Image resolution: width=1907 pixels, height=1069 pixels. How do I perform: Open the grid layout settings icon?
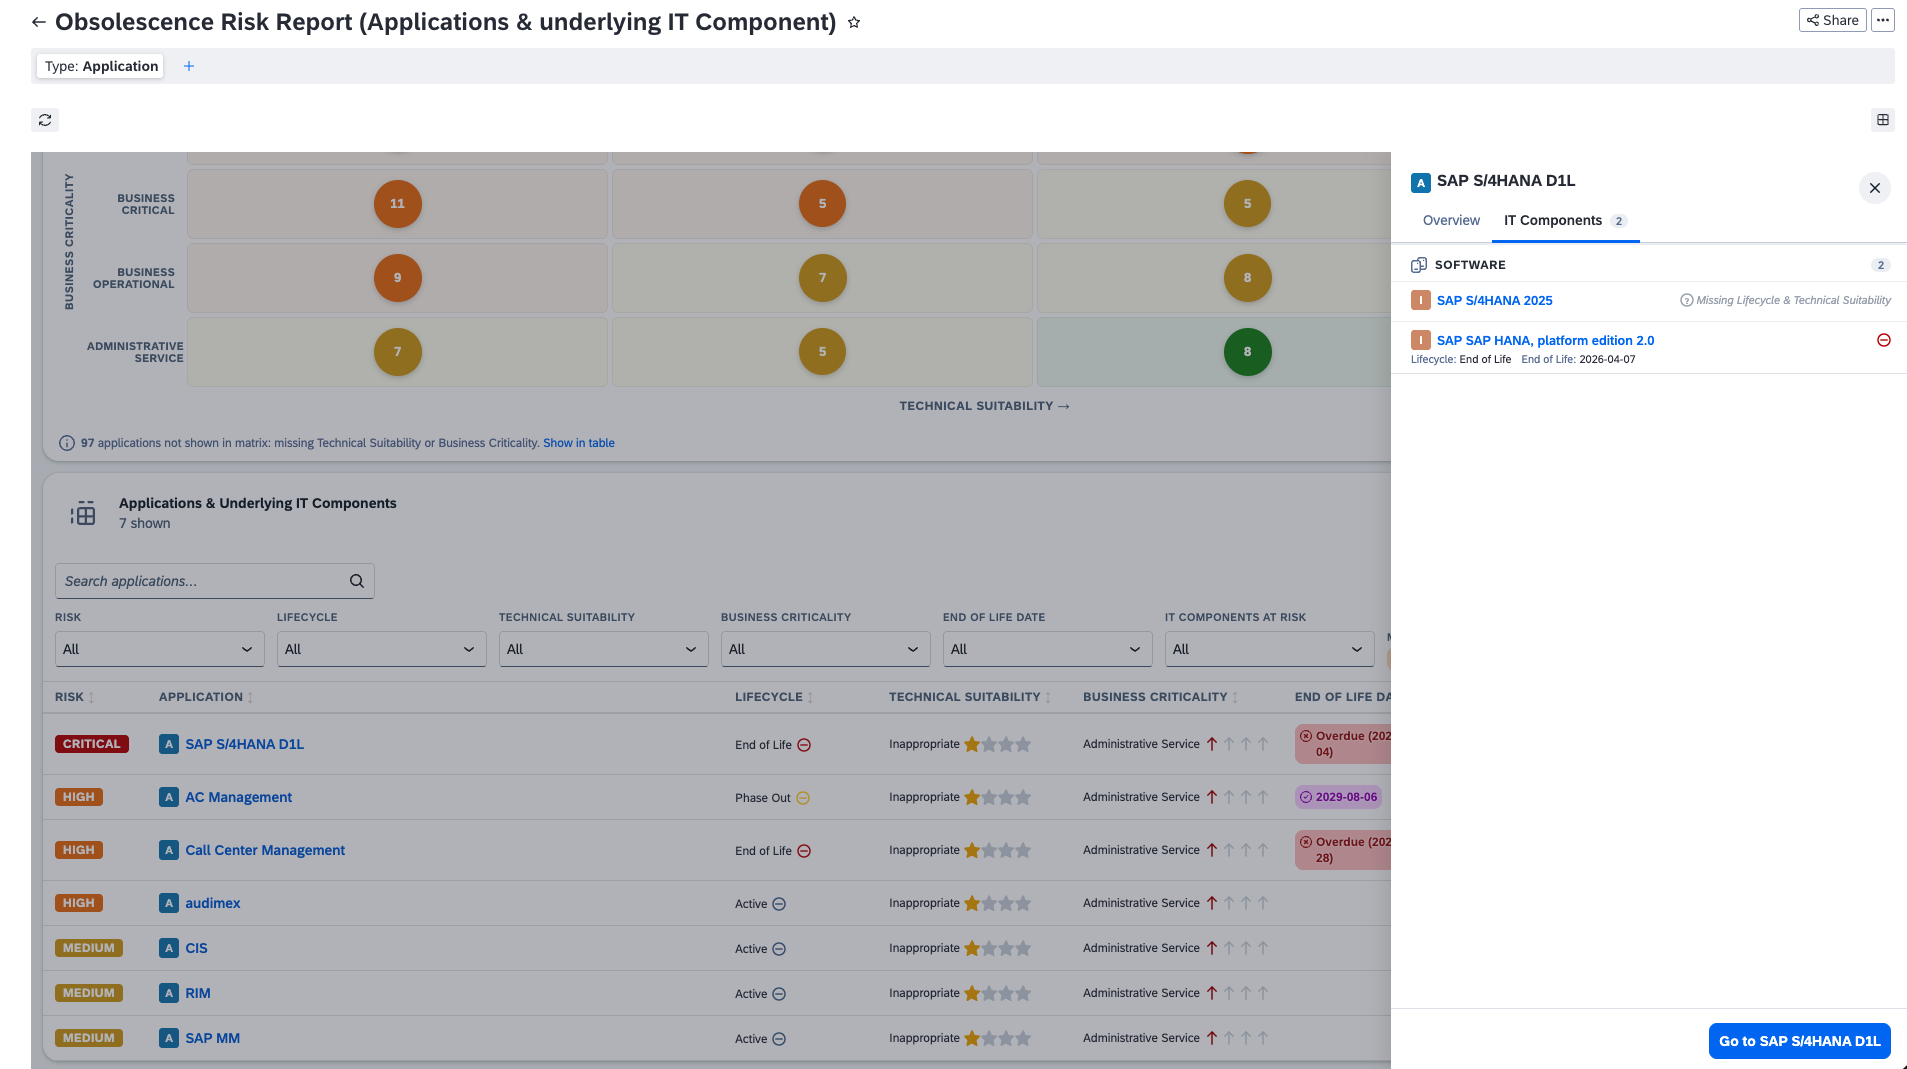1883,120
